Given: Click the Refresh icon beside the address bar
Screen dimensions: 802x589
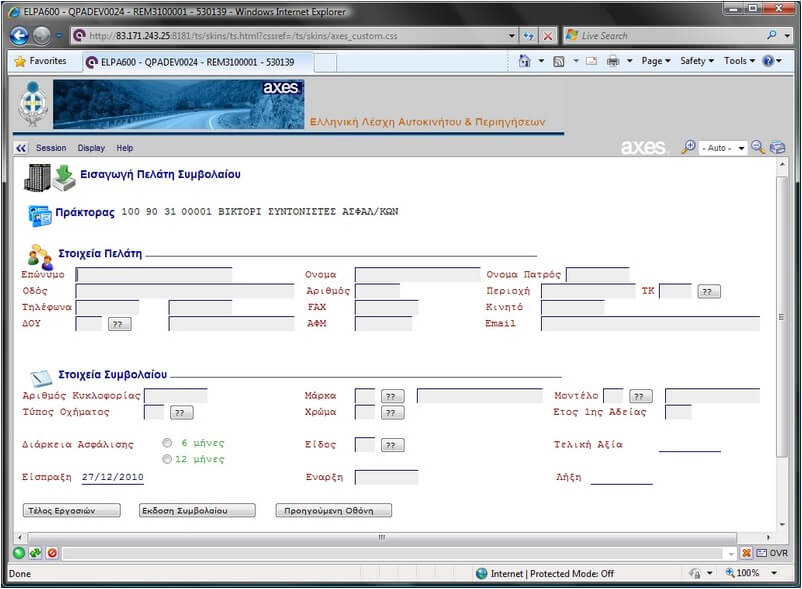Looking at the screenshot, I should coord(528,36).
